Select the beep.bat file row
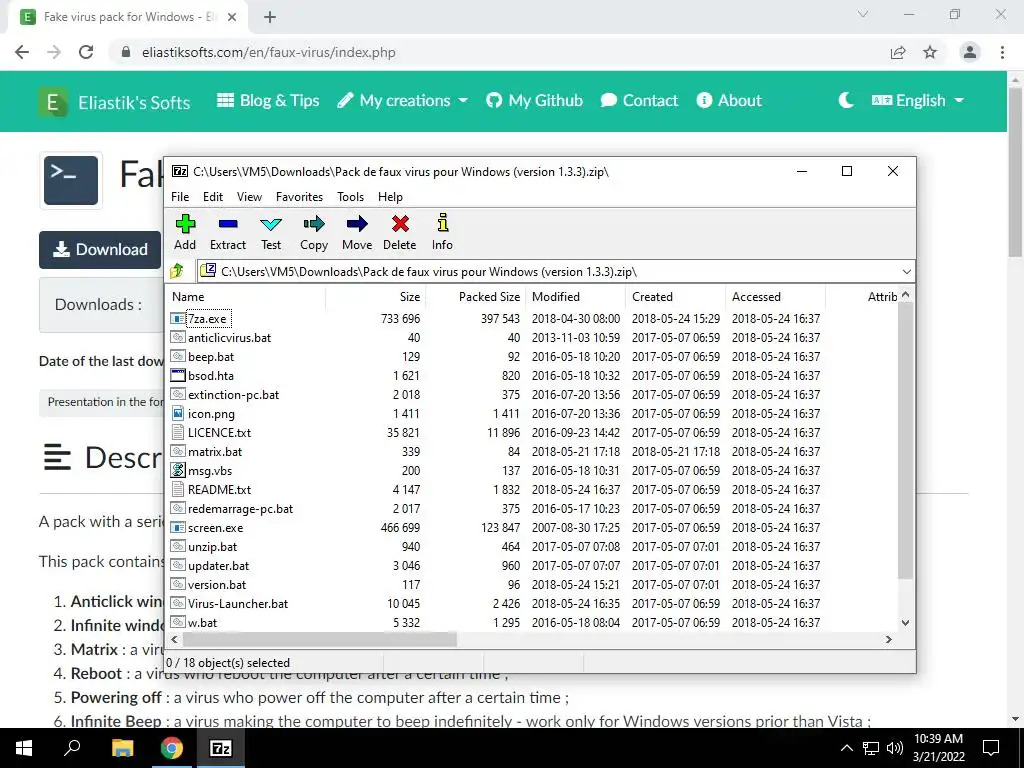This screenshot has height=768, width=1024. click(x=532, y=357)
